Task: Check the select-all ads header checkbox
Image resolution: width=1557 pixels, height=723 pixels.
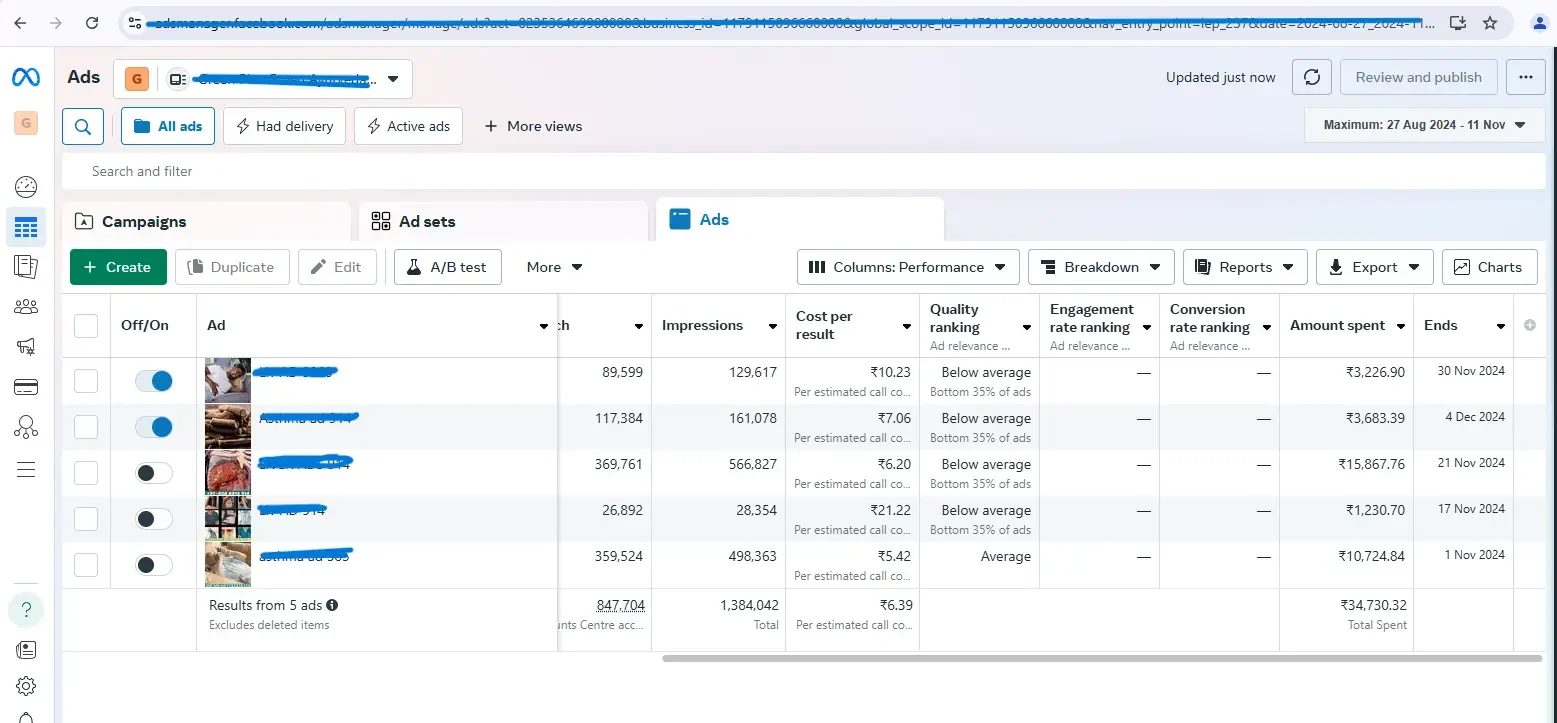Action: [86, 326]
